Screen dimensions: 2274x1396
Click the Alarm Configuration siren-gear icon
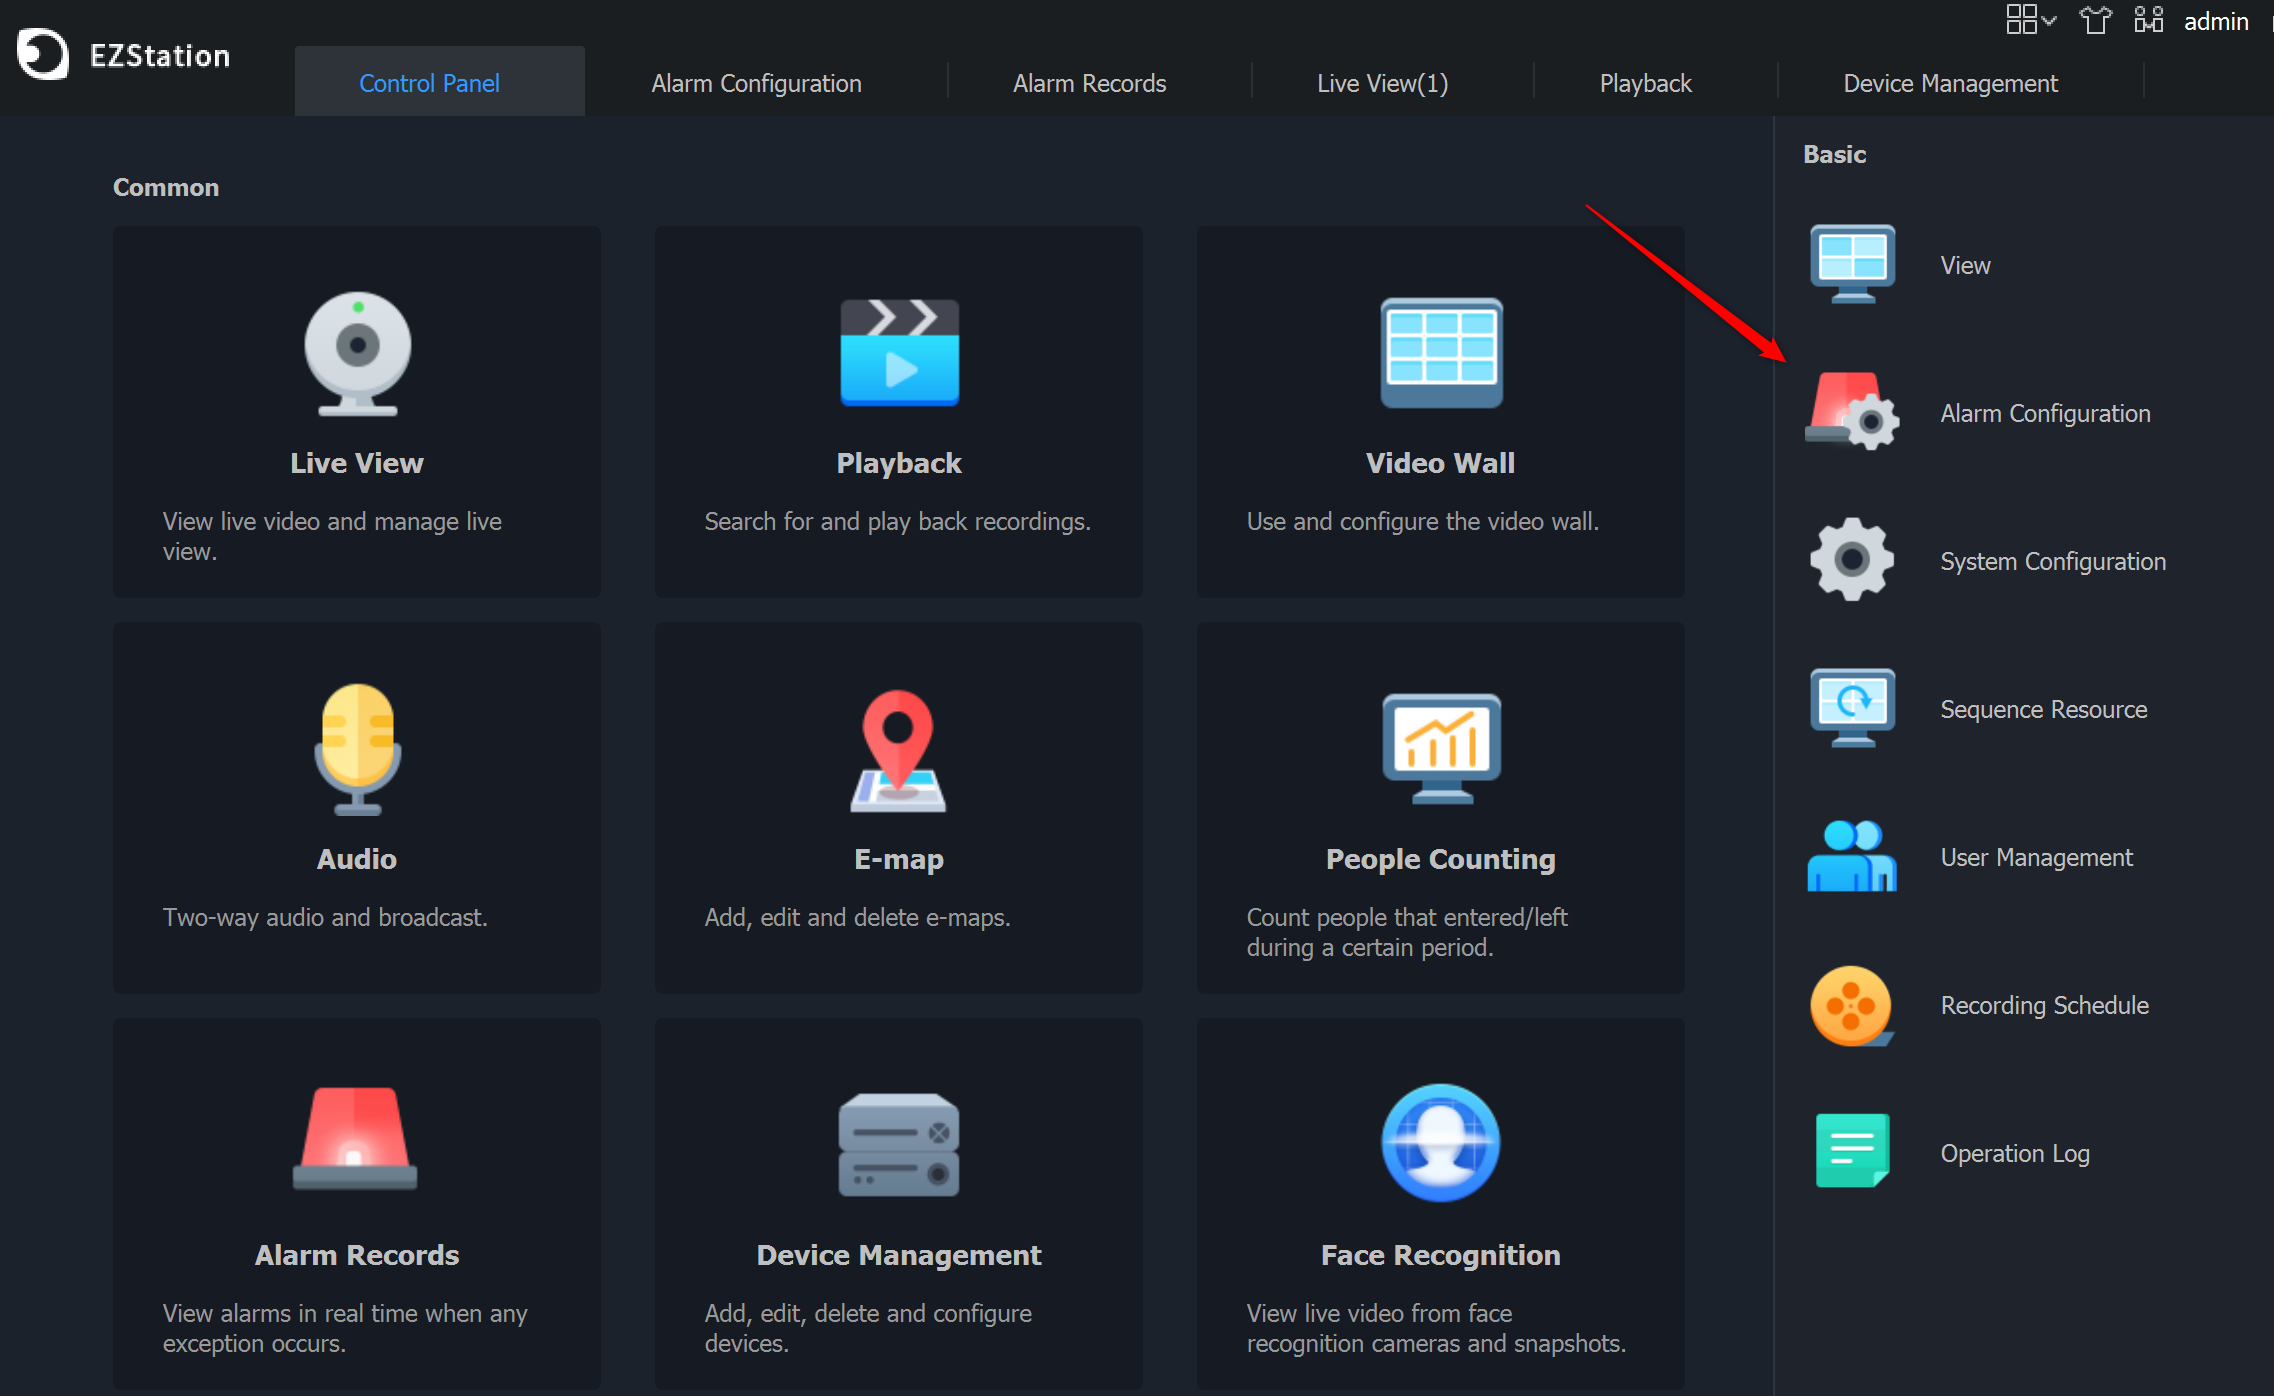click(x=1852, y=411)
